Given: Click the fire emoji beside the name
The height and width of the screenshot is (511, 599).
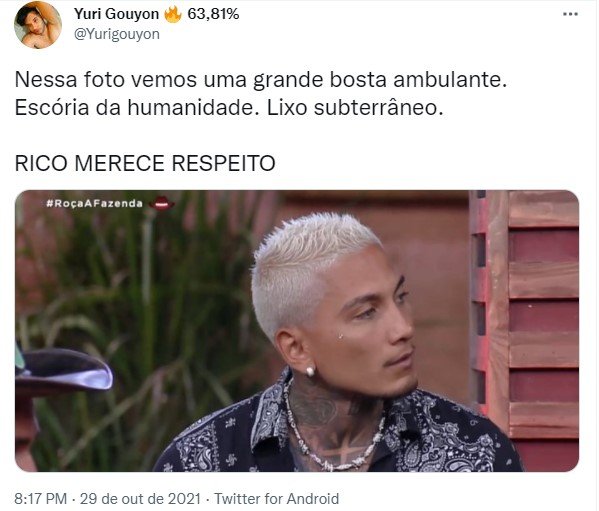Looking at the screenshot, I should pos(173,15).
